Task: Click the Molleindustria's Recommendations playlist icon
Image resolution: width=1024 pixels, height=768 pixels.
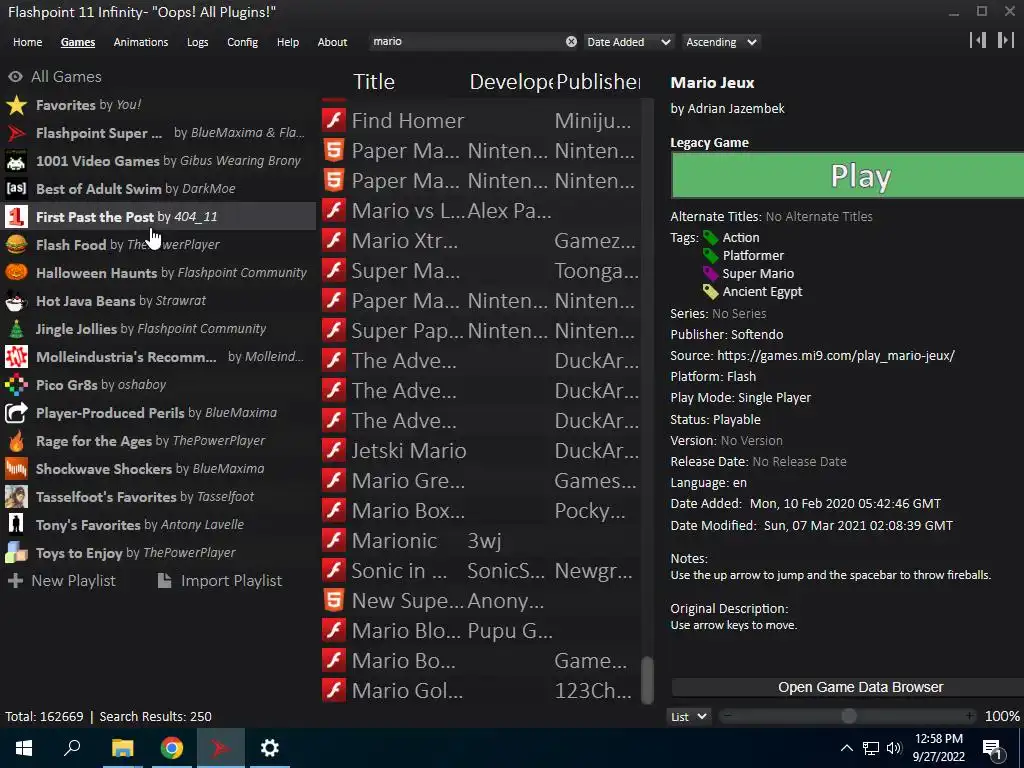Action: pyautogui.click(x=16, y=357)
